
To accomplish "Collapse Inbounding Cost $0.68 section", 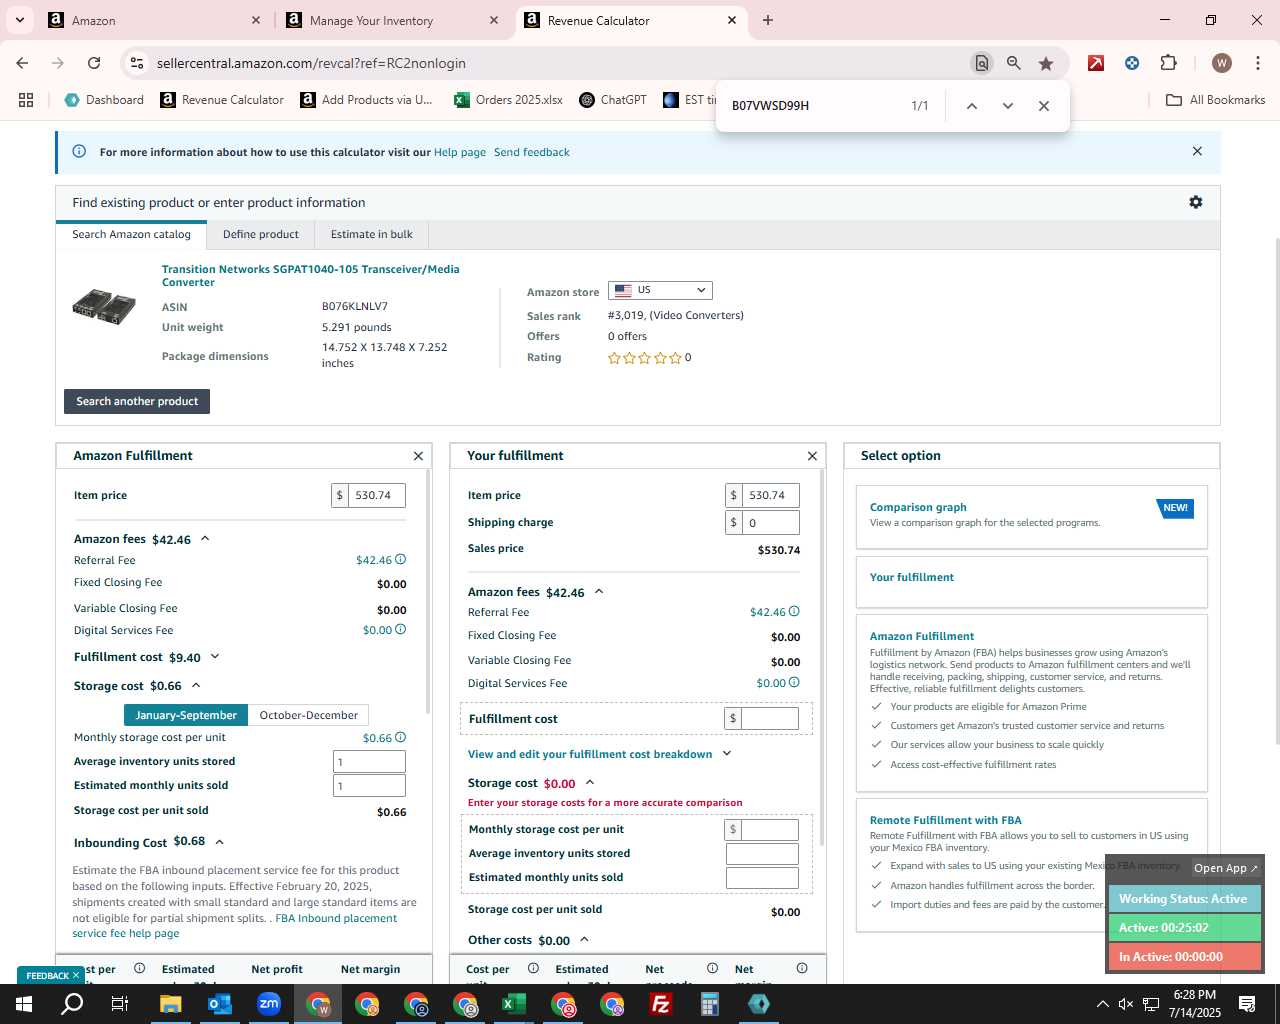I will tap(219, 842).
